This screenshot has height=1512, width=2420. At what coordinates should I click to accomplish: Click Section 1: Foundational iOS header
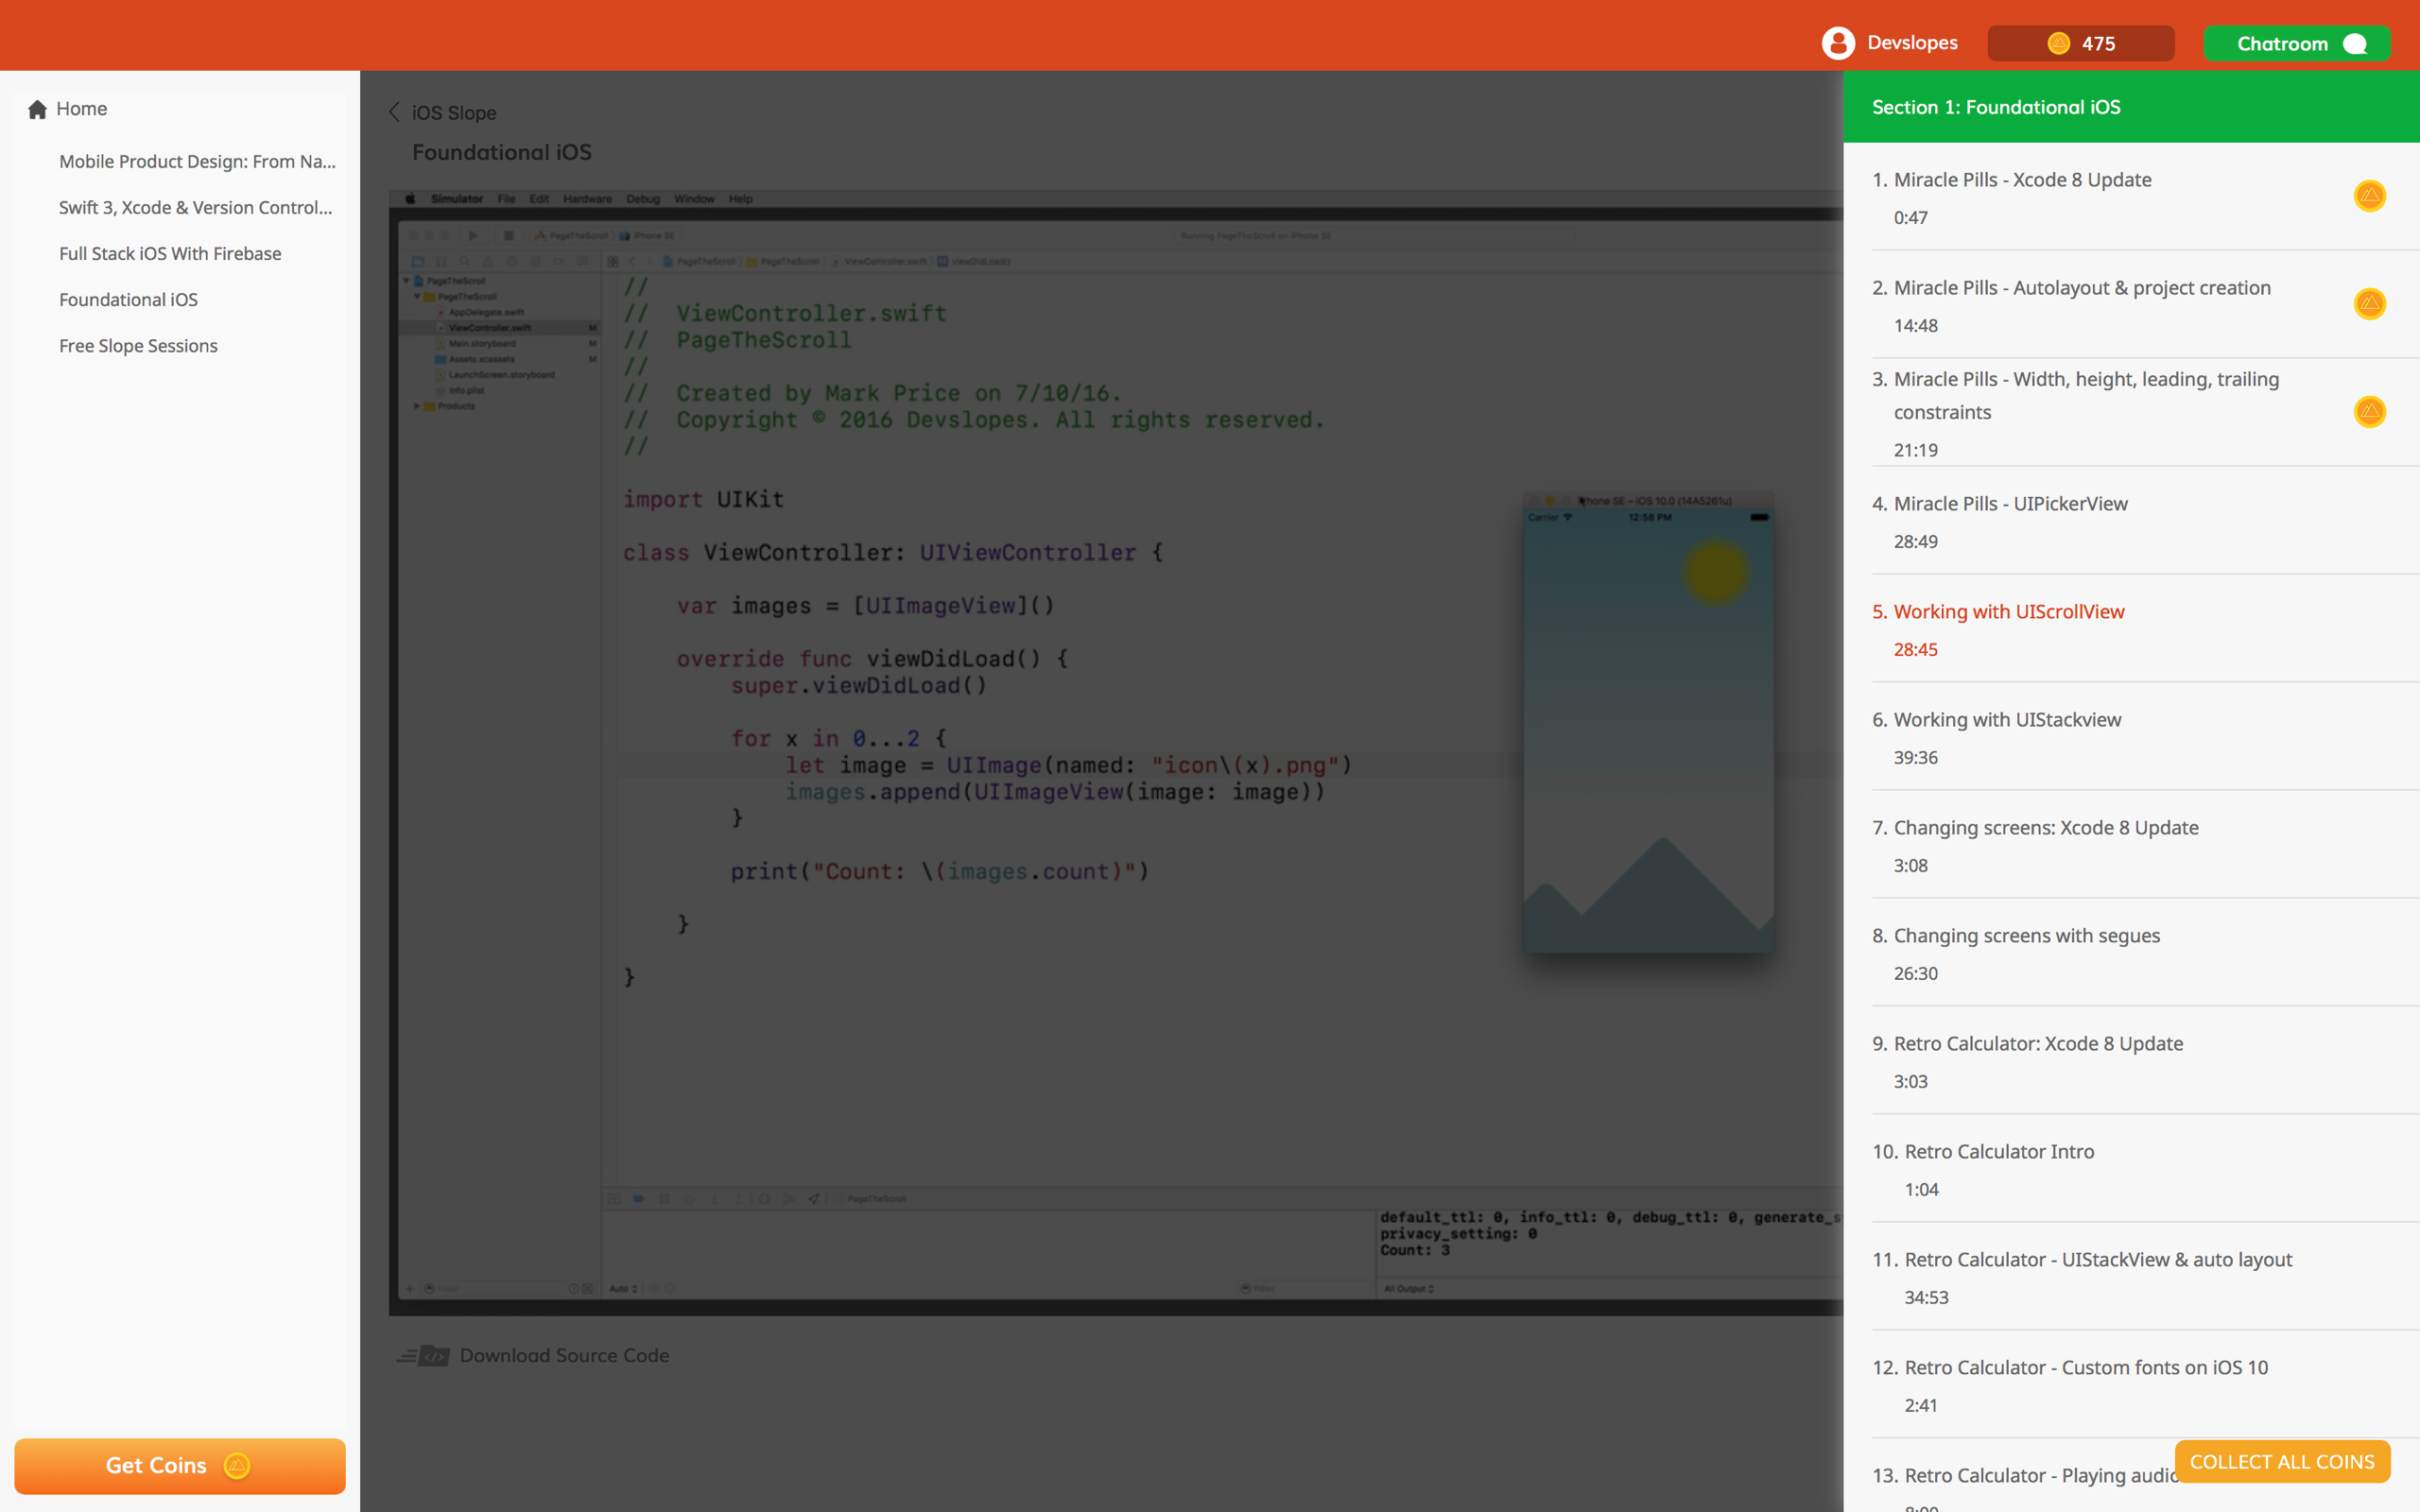click(1996, 107)
